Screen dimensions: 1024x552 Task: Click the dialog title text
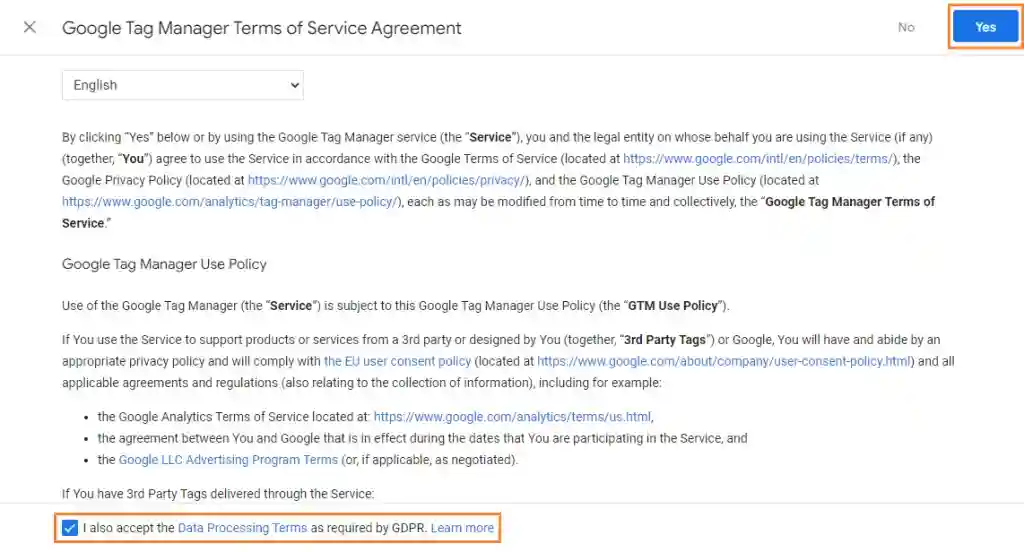261,28
